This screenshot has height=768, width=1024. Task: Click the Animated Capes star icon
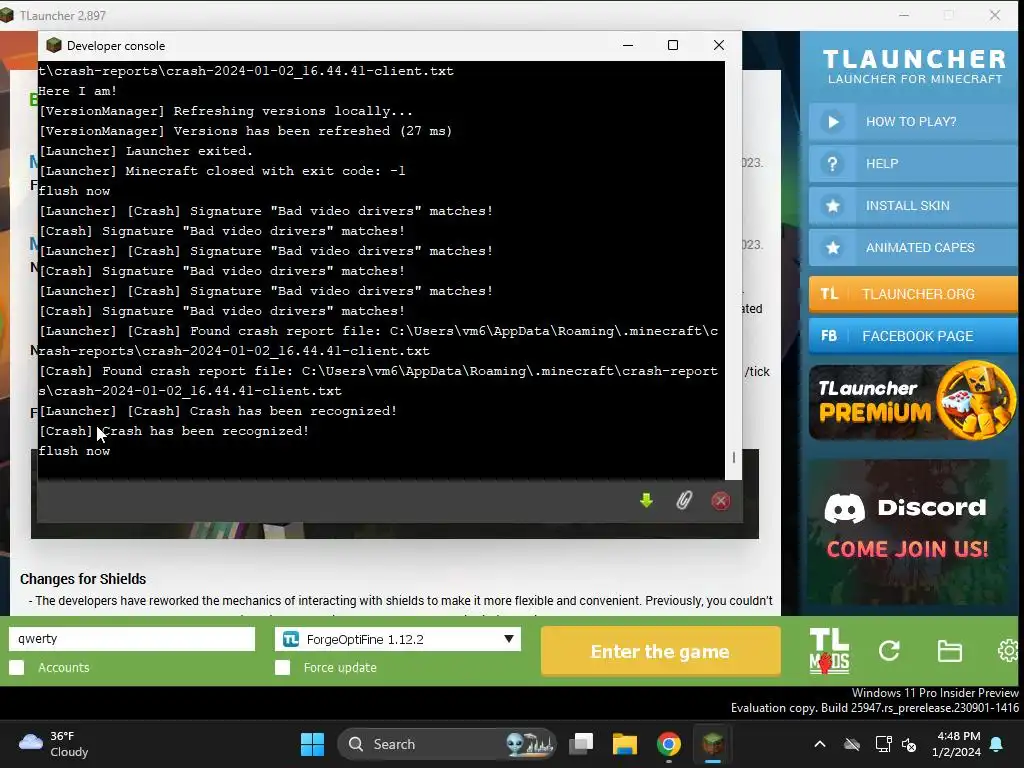click(833, 248)
